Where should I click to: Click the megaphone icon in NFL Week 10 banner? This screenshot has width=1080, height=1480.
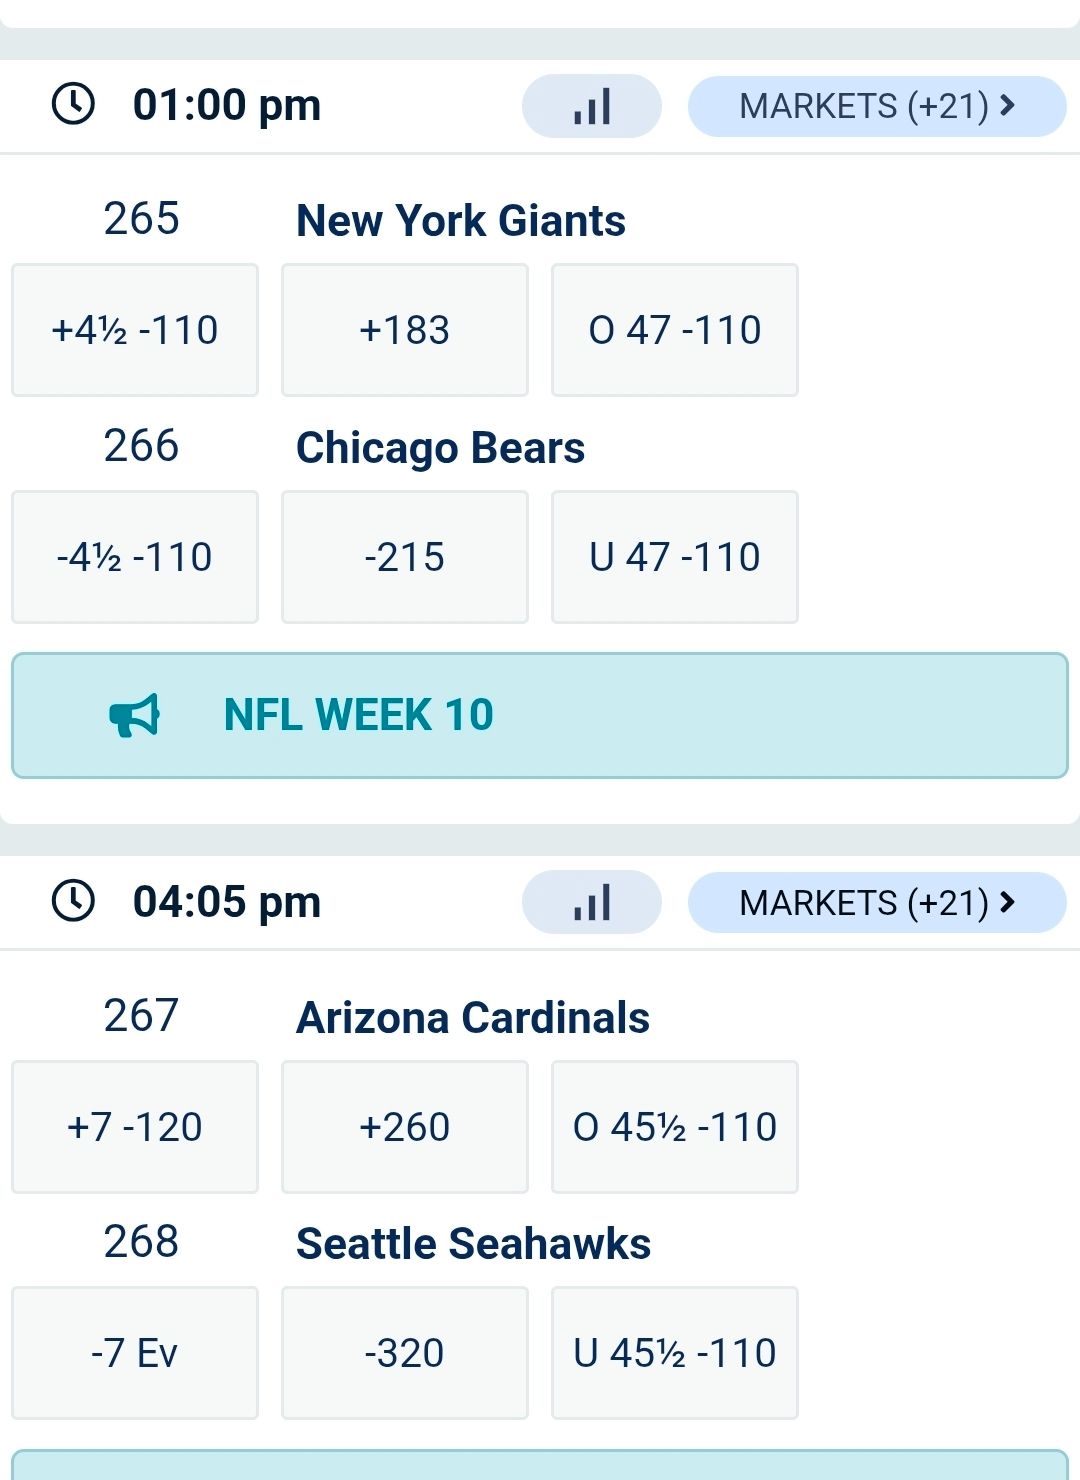tap(134, 715)
